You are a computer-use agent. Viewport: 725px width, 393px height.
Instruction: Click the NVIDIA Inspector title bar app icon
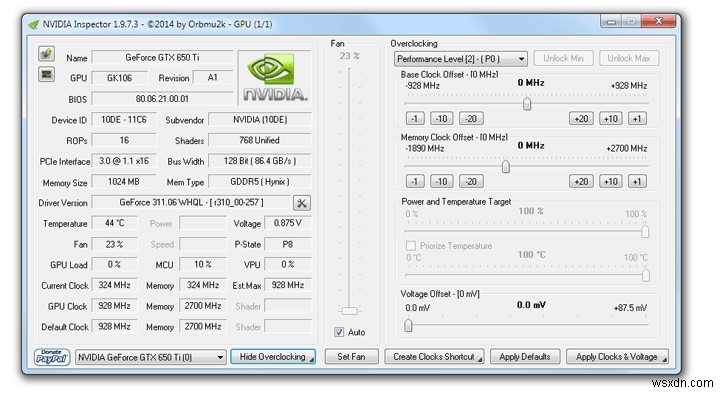[x=33, y=25]
